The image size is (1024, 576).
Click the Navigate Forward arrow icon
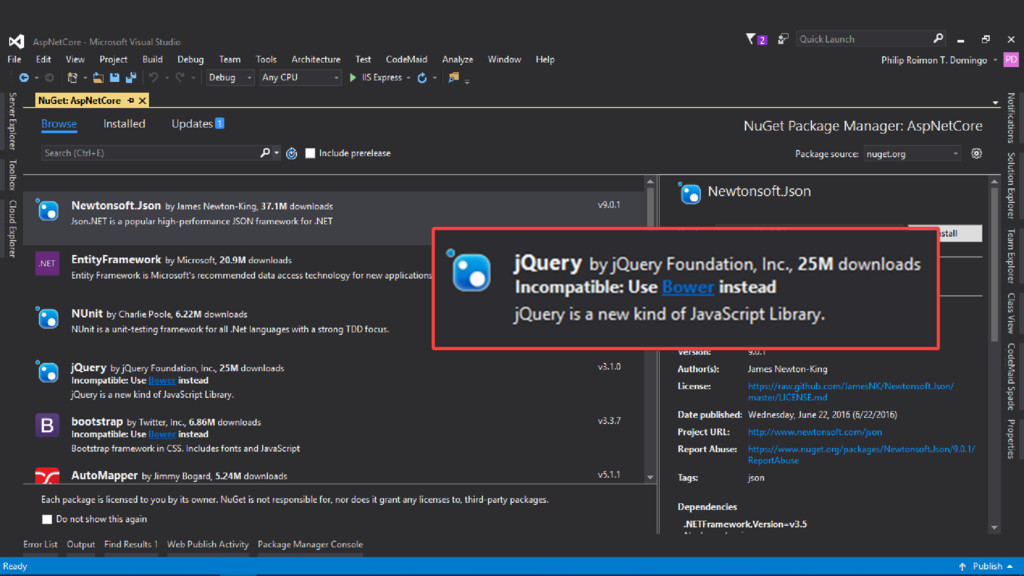(x=49, y=78)
